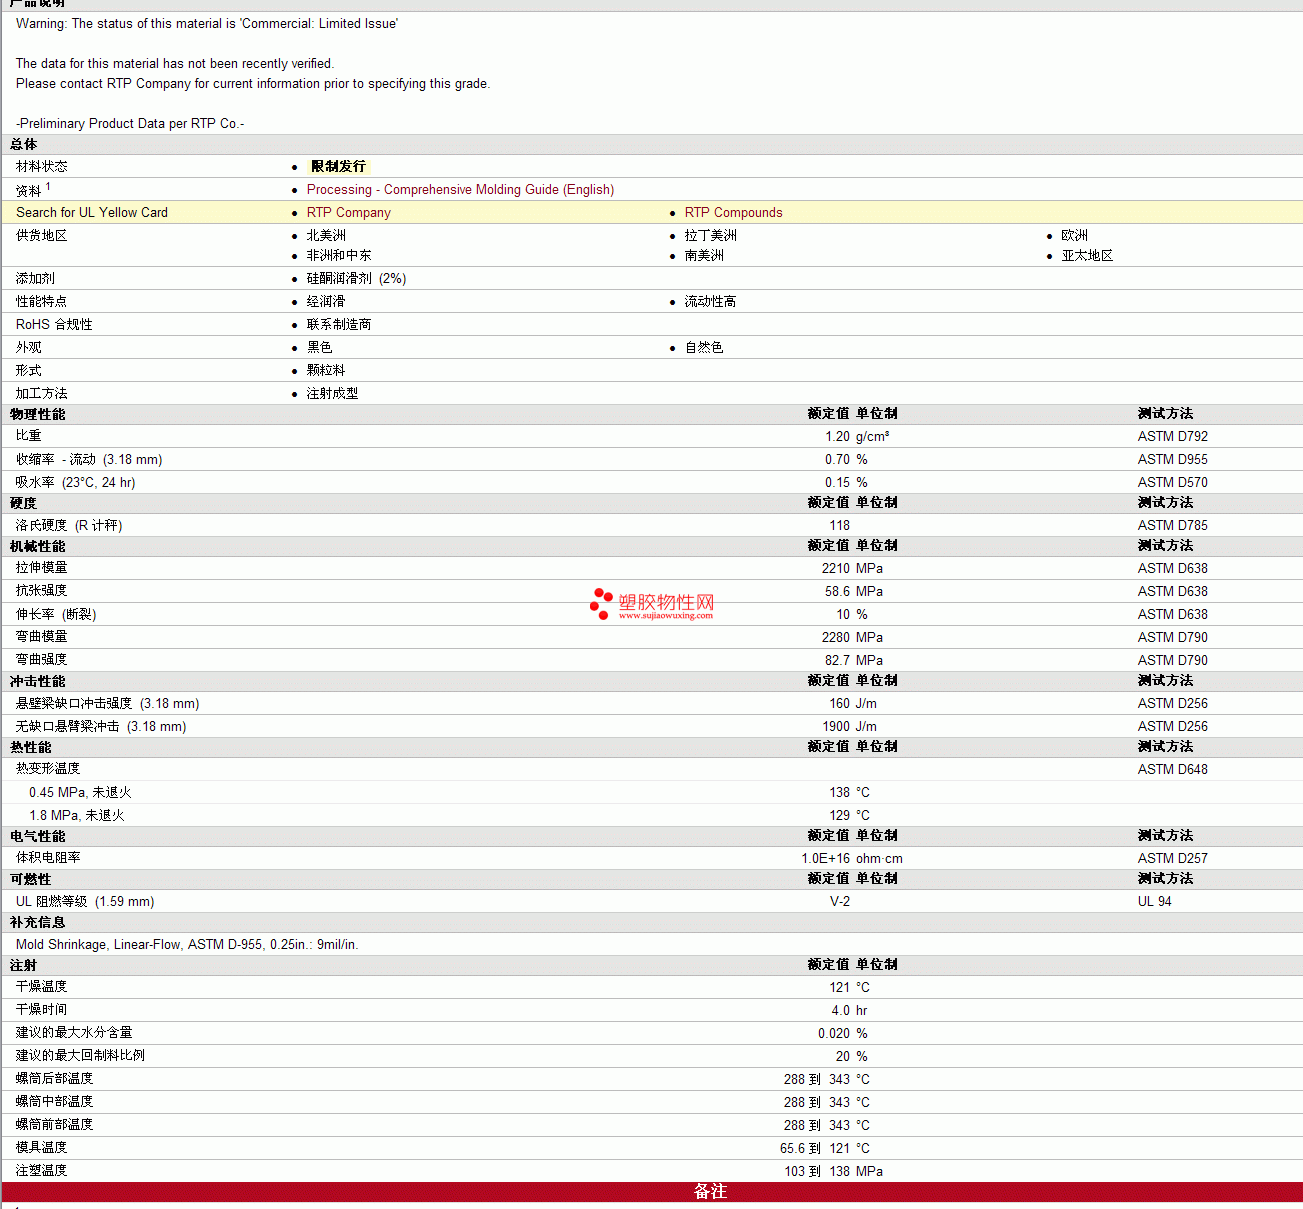Click the ASTM D648 test method cell
This screenshot has height=1209, width=1303.
[x=1172, y=770]
